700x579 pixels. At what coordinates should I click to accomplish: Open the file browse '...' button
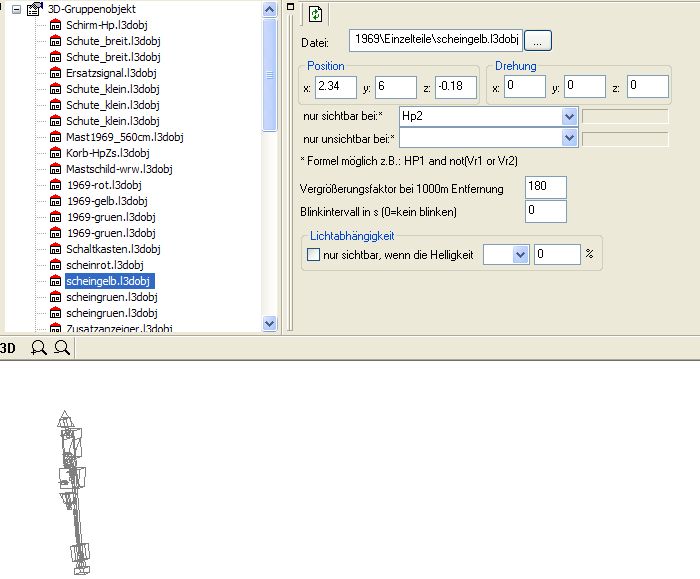click(x=538, y=41)
